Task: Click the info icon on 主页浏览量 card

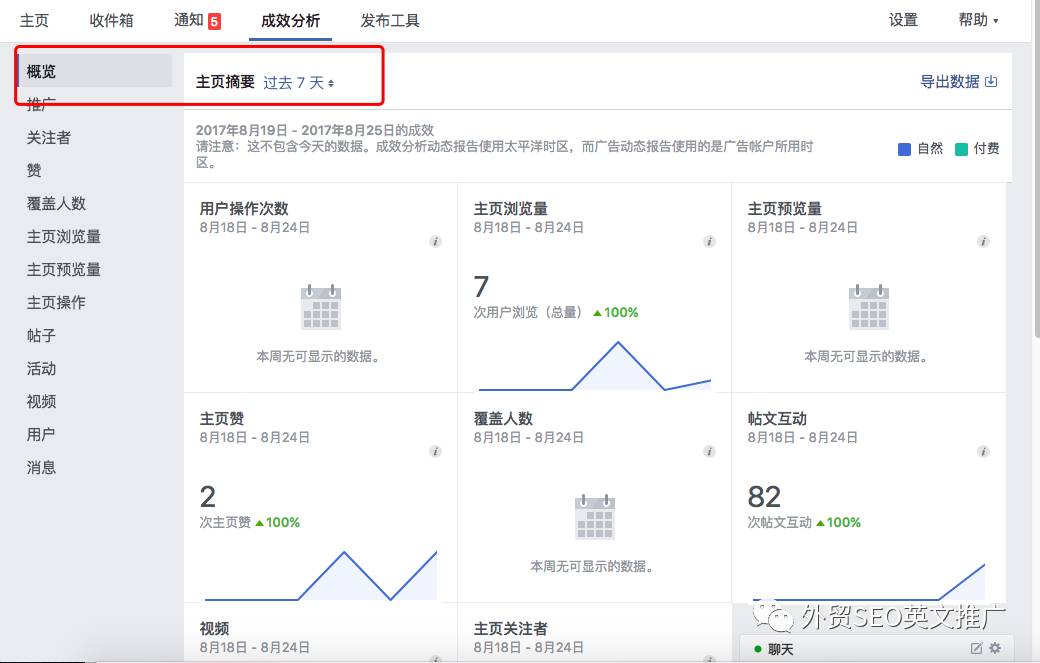Action: [709, 241]
